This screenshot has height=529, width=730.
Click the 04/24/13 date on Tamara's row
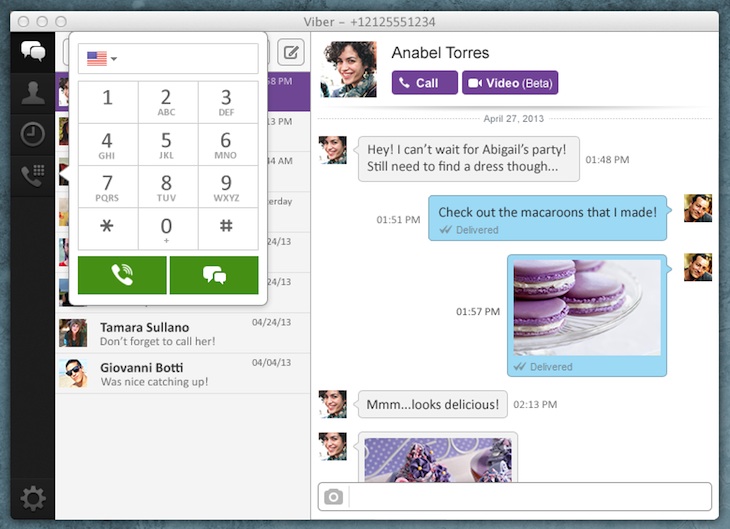(x=271, y=322)
